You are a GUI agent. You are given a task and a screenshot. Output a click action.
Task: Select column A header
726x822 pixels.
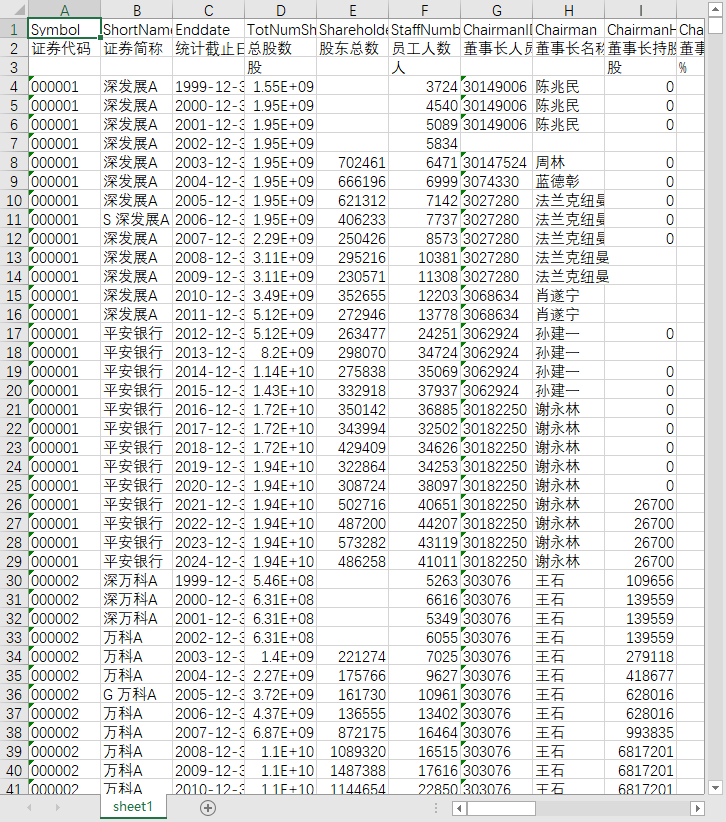(x=64, y=10)
